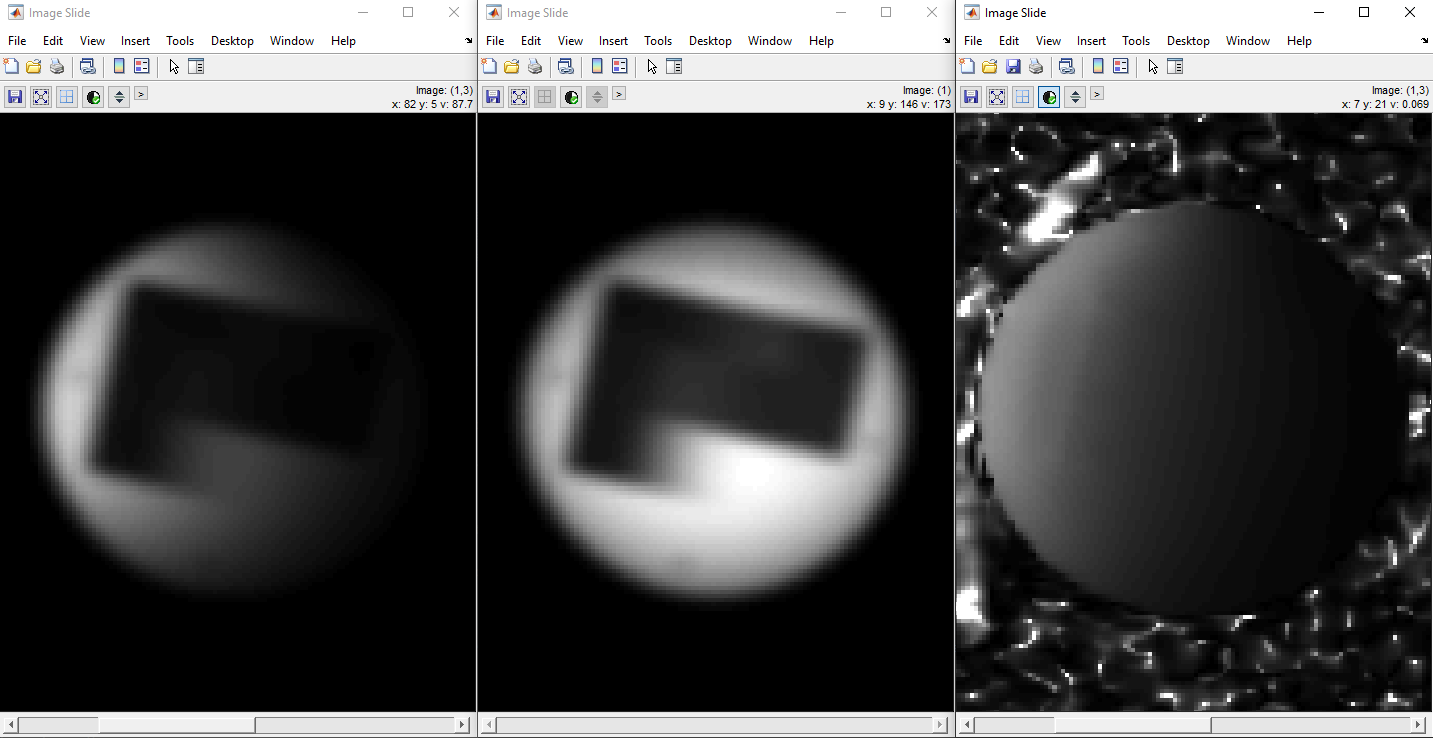Click left window's horizontal scrollbar thumb
The image size is (1433, 738).
pos(176,725)
